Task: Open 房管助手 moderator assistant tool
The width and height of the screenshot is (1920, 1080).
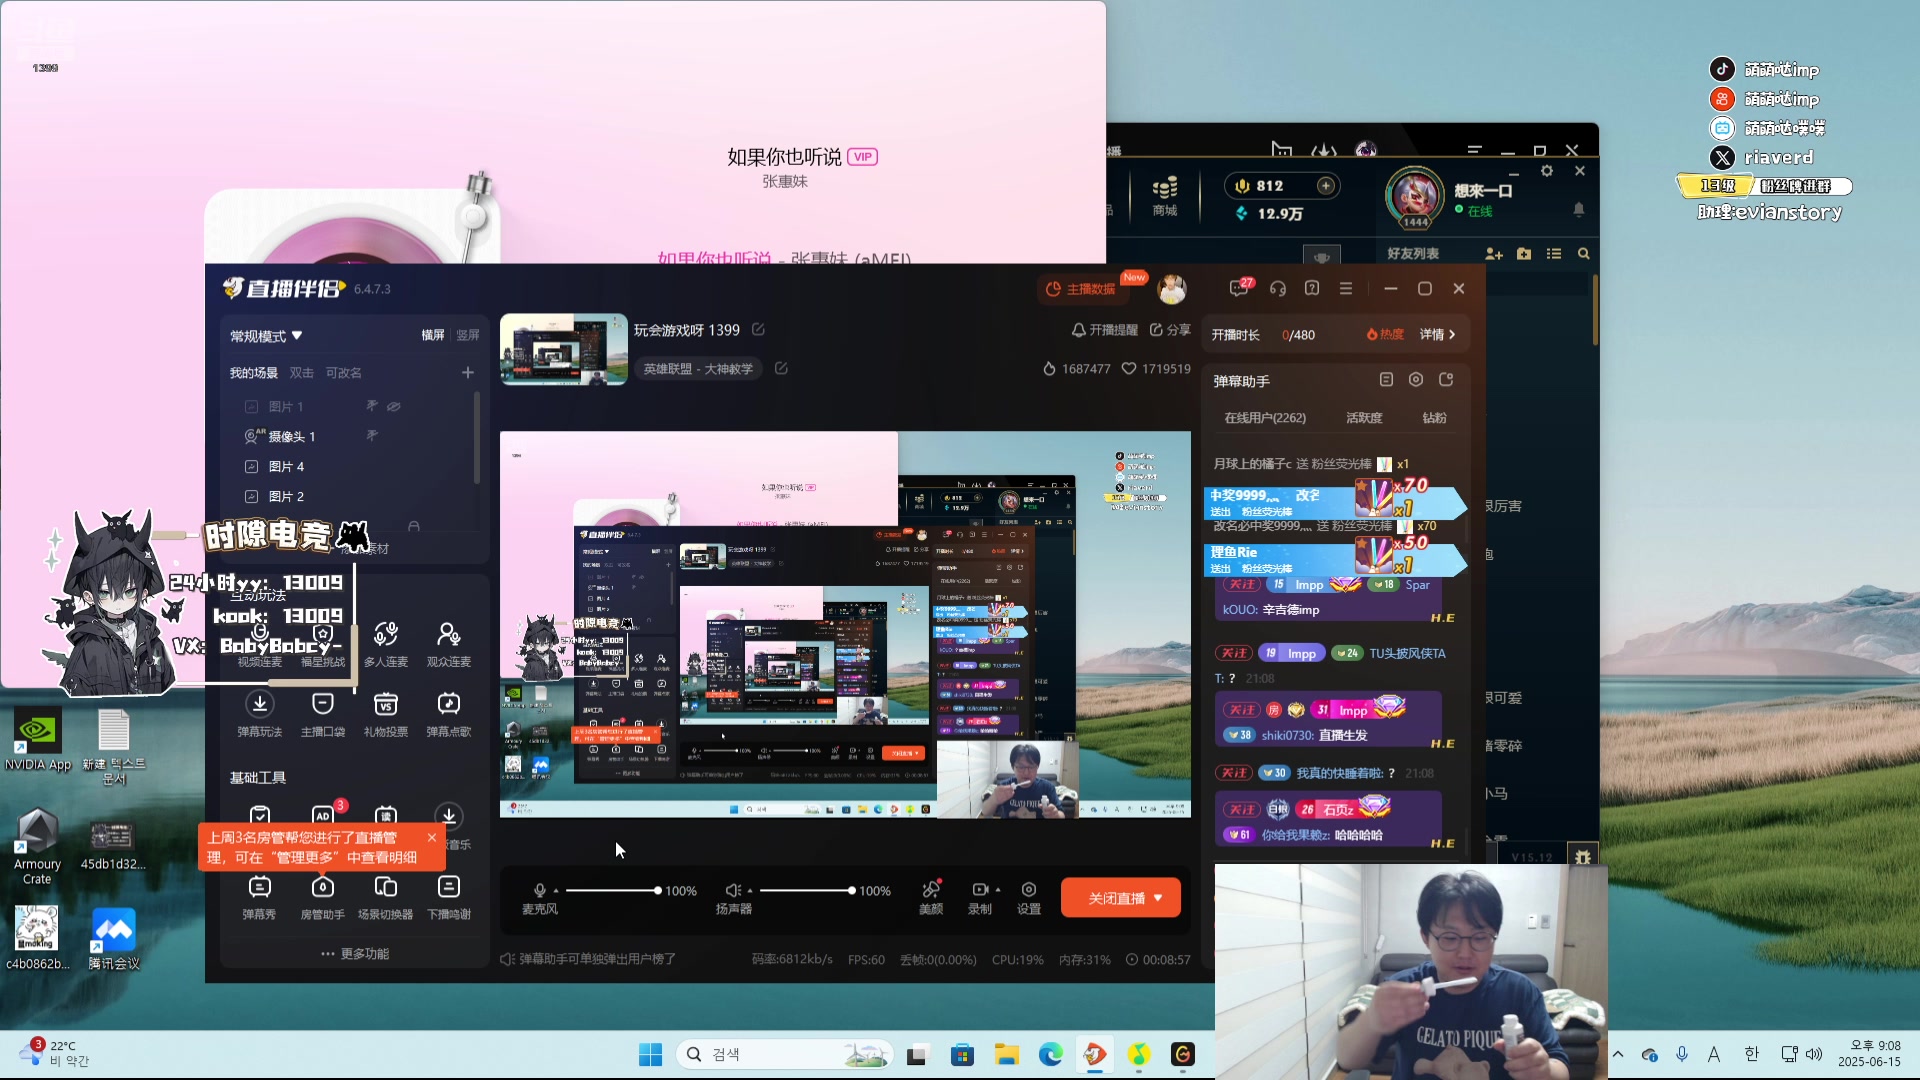Action: pos(322,897)
